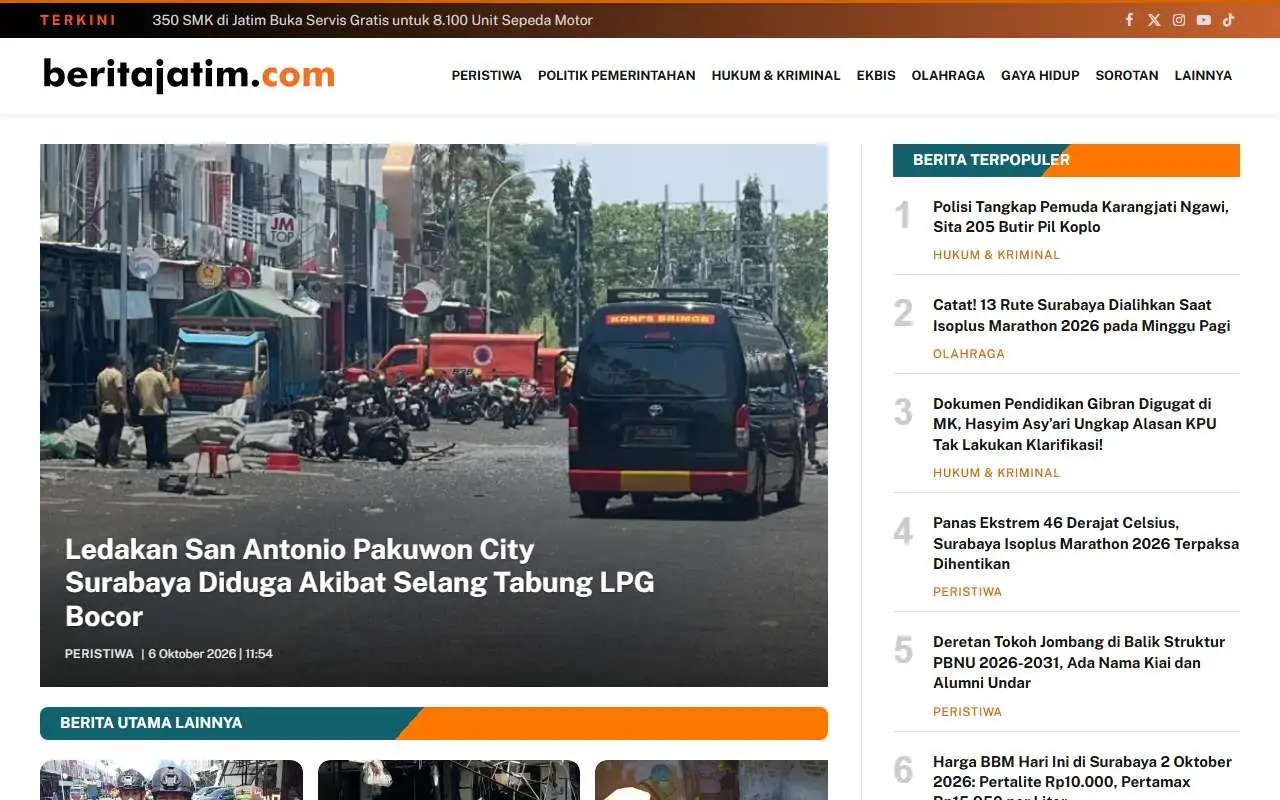Click the TERKINI label in top bar
Screen dimensions: 1280x800
pos(77,20)
